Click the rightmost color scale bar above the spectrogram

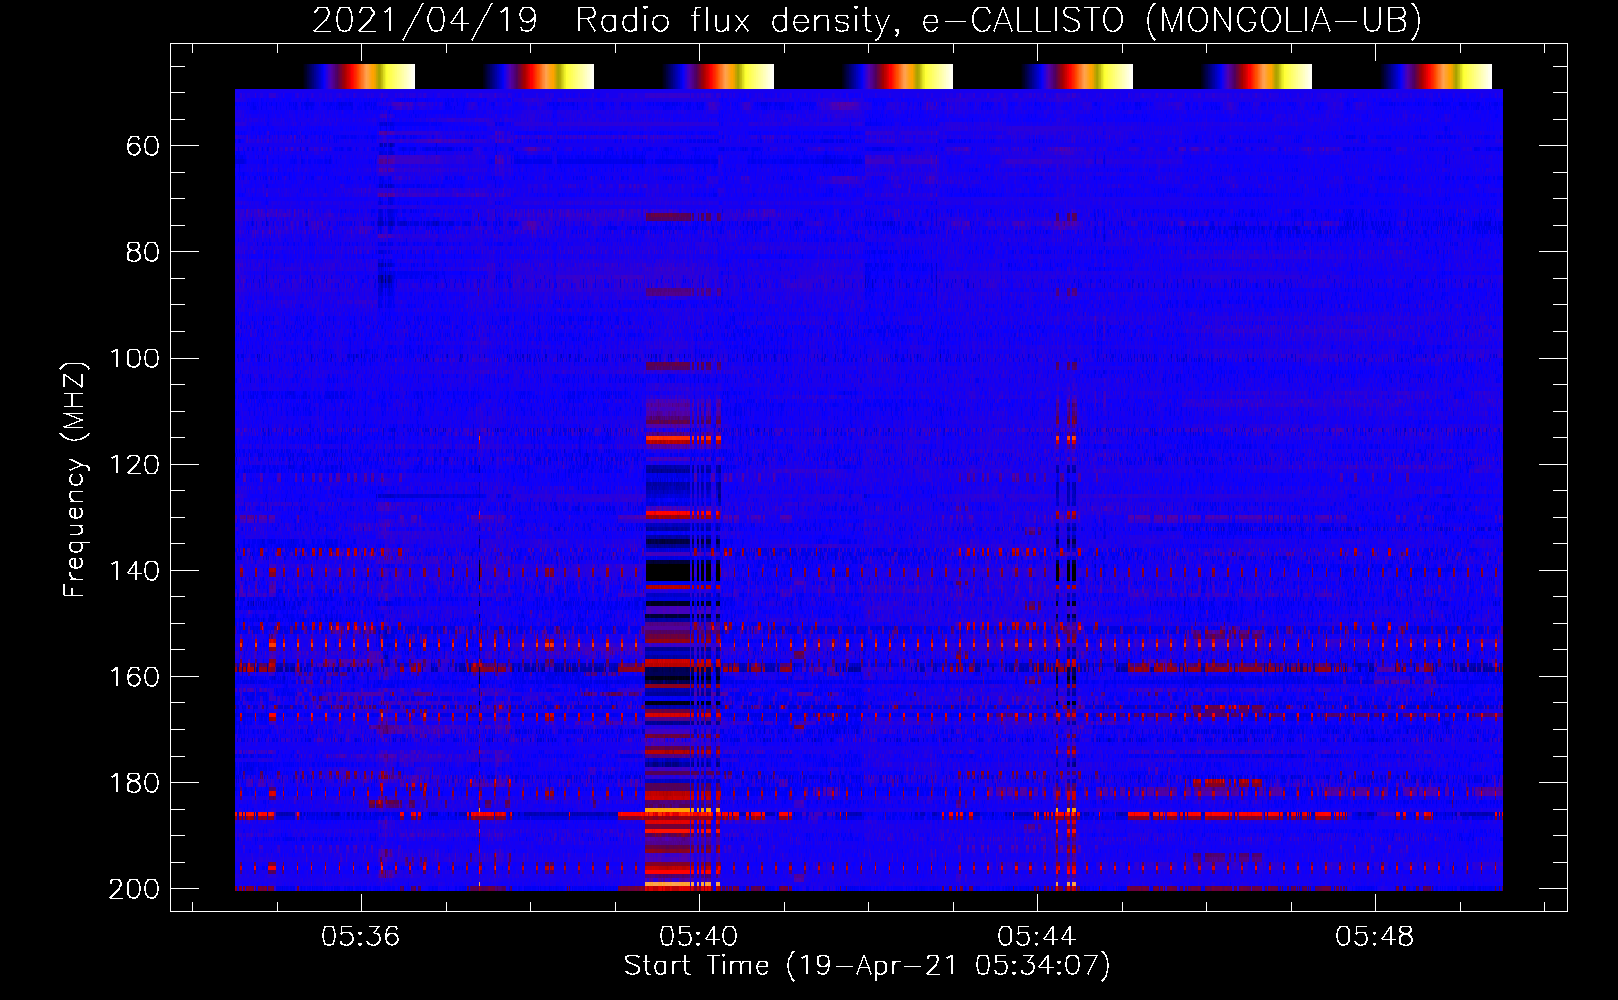[1437, 77]
